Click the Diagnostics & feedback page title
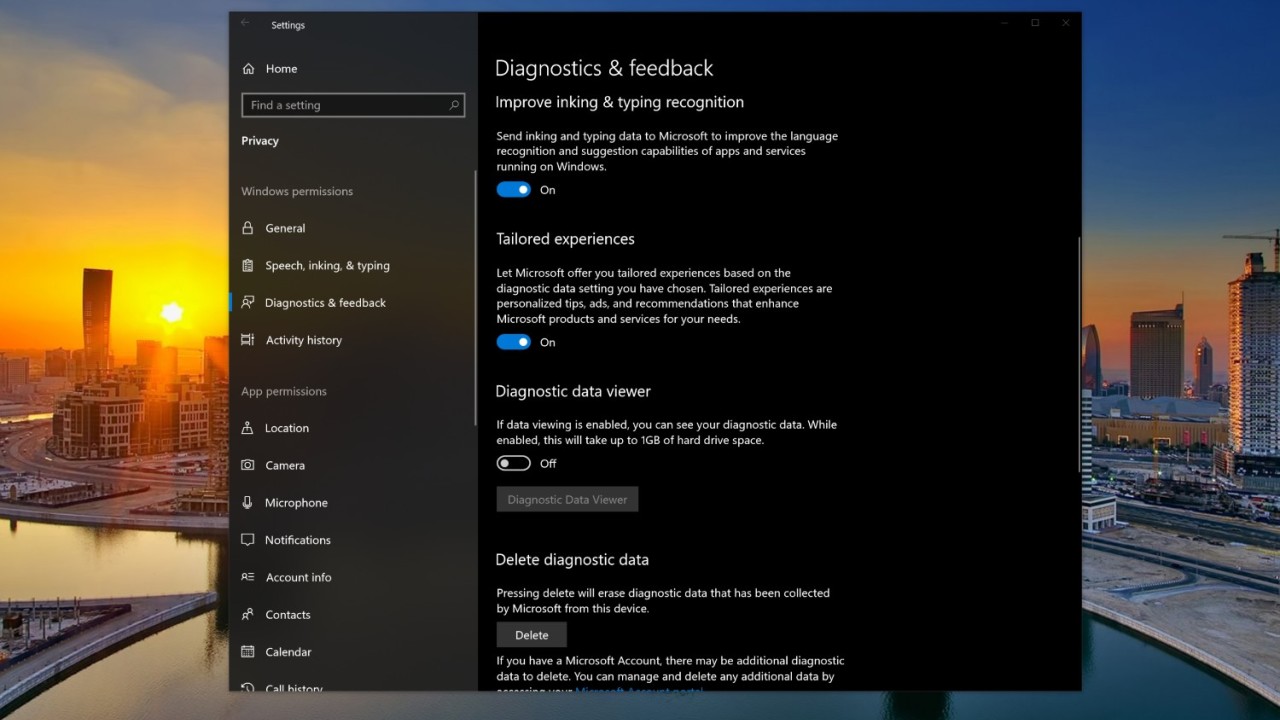The image size is (1280, 720). [604, 68]
